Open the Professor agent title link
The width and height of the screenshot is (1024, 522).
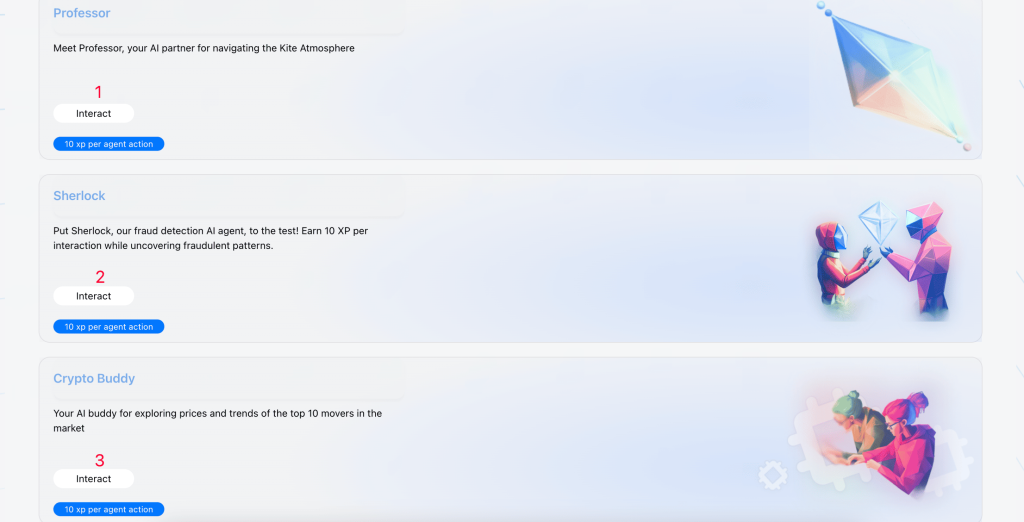click(x=82, y=13)
